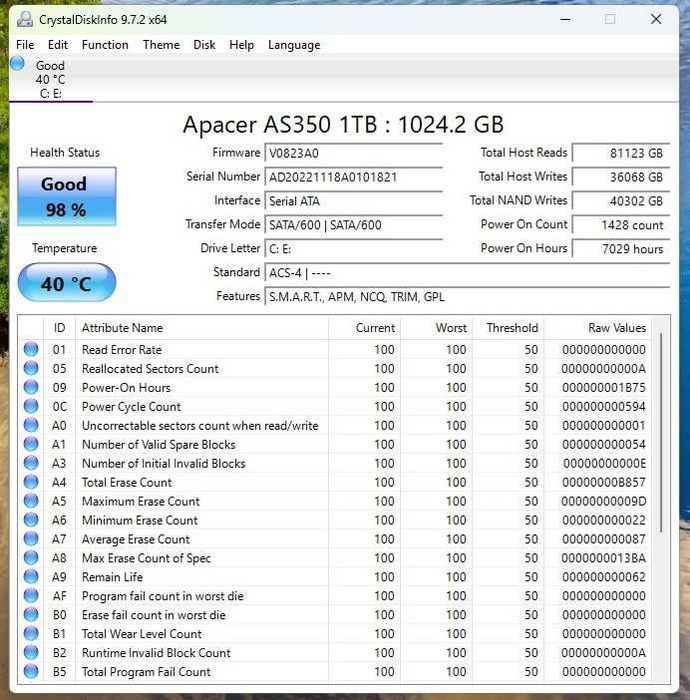This screenshot has height=700, width=690.
Task: Click the Worst column header
Action: [436, 328]
